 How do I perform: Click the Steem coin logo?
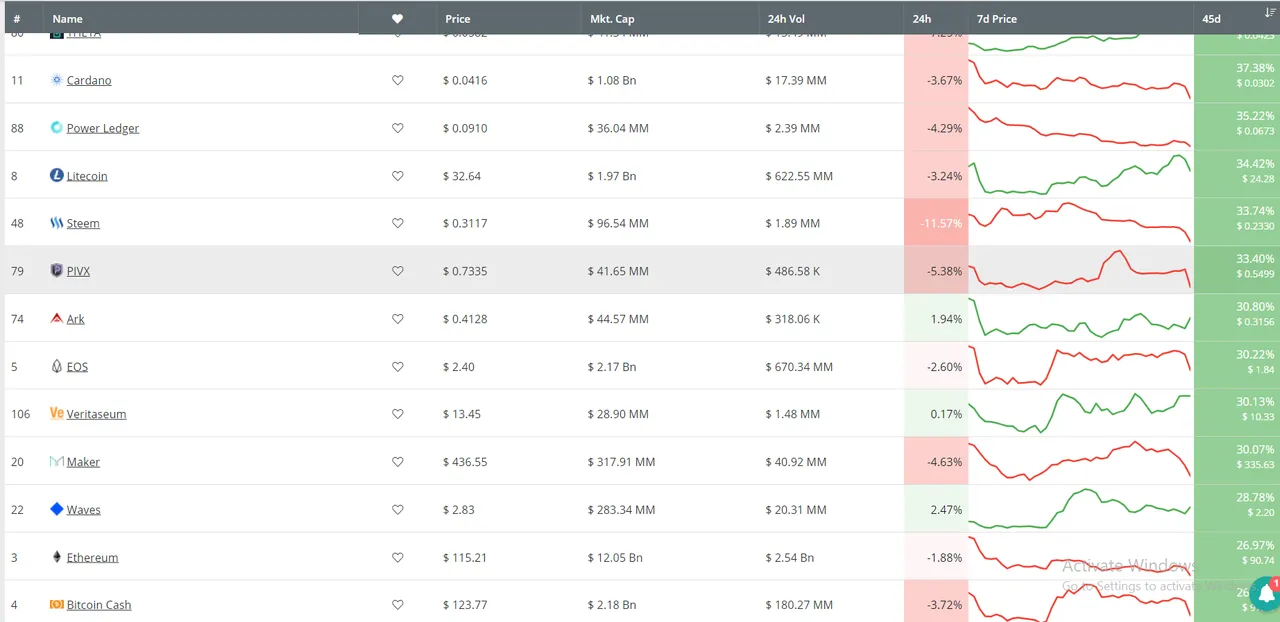(57, 223)
